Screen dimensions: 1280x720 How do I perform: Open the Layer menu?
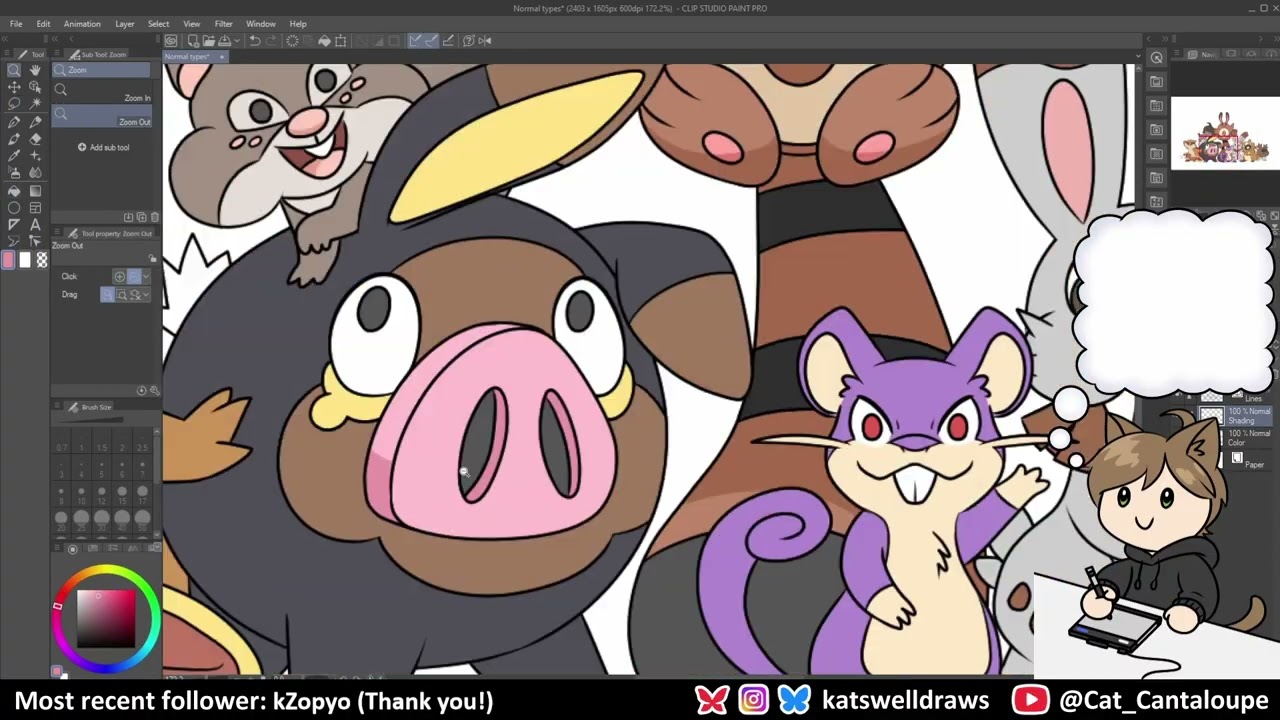125,24
